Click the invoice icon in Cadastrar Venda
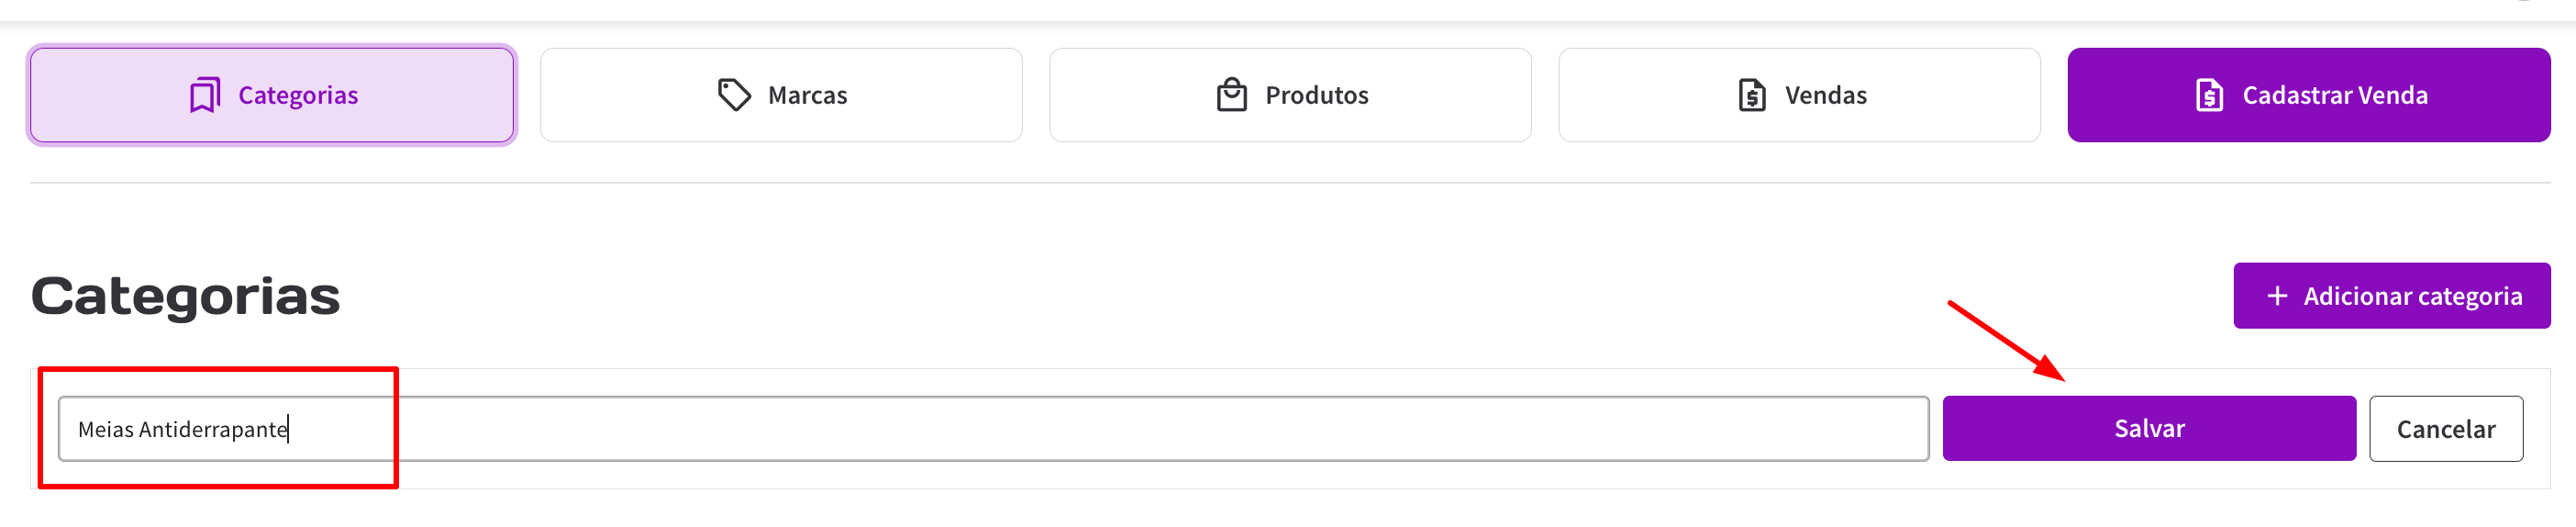This screenshot has height=527, width=2576. tap(2208, 95)
